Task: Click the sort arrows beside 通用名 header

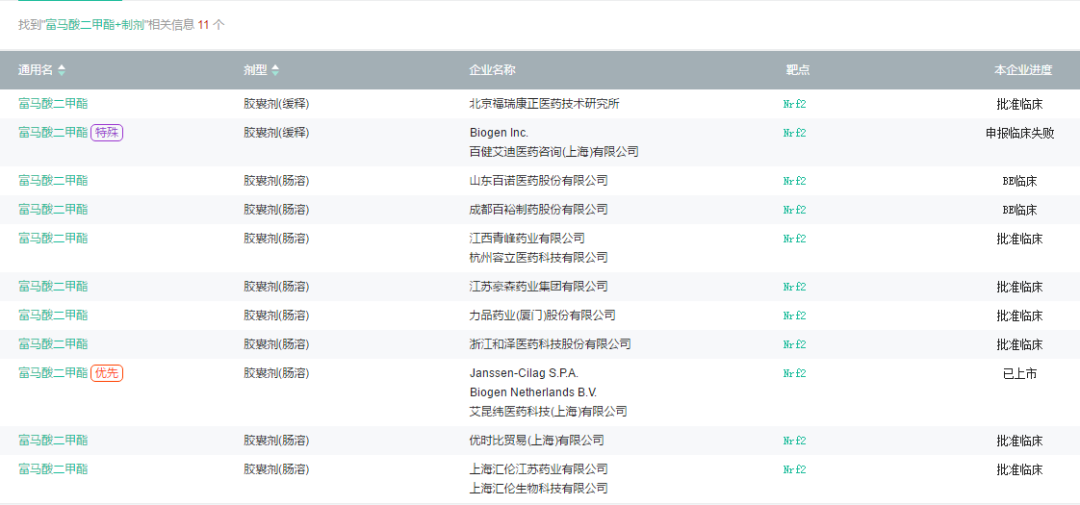Action: point(62,70)
